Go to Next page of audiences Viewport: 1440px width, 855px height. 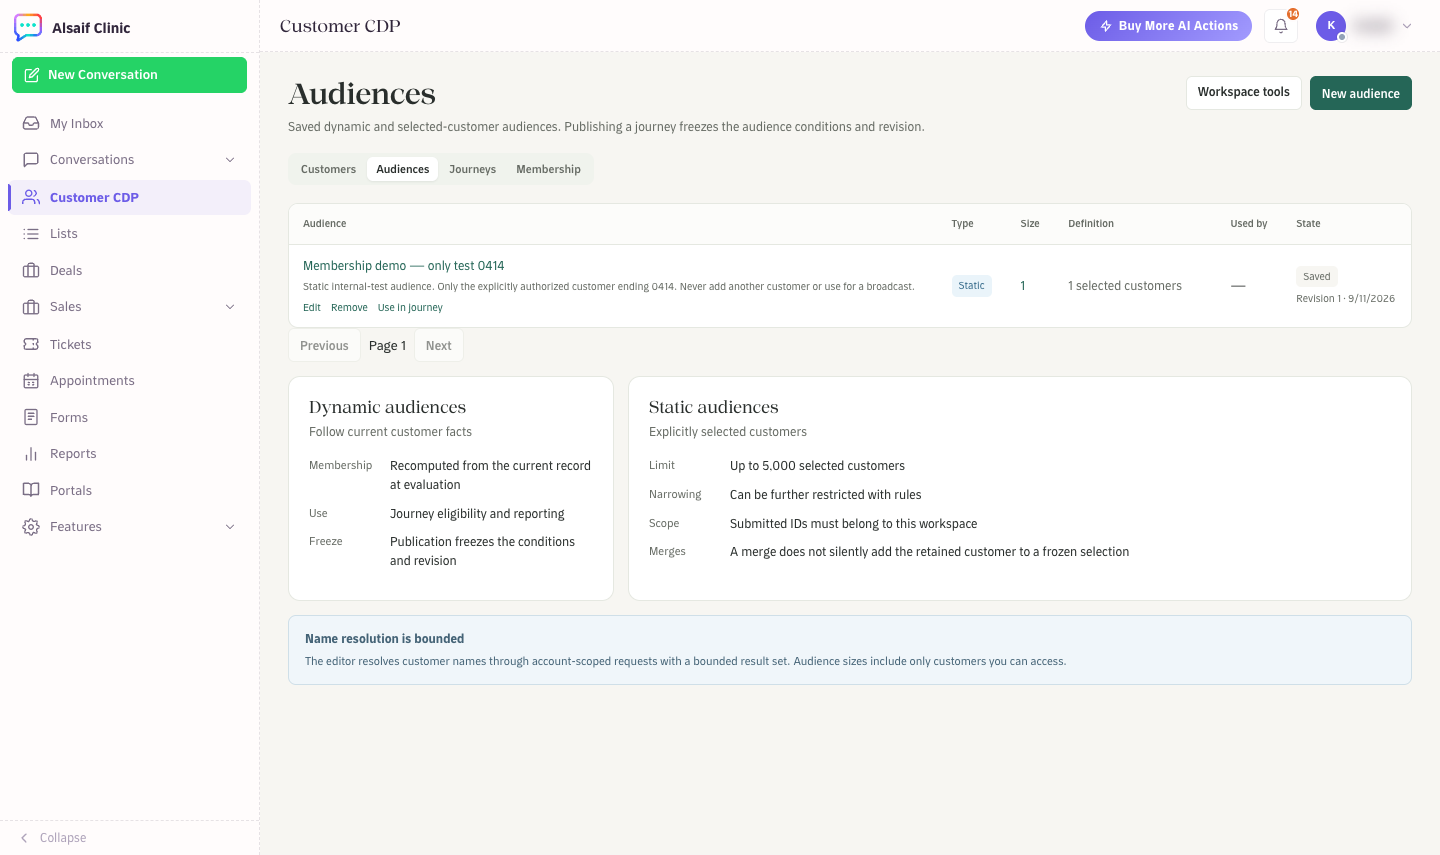(x=439, y=346)
